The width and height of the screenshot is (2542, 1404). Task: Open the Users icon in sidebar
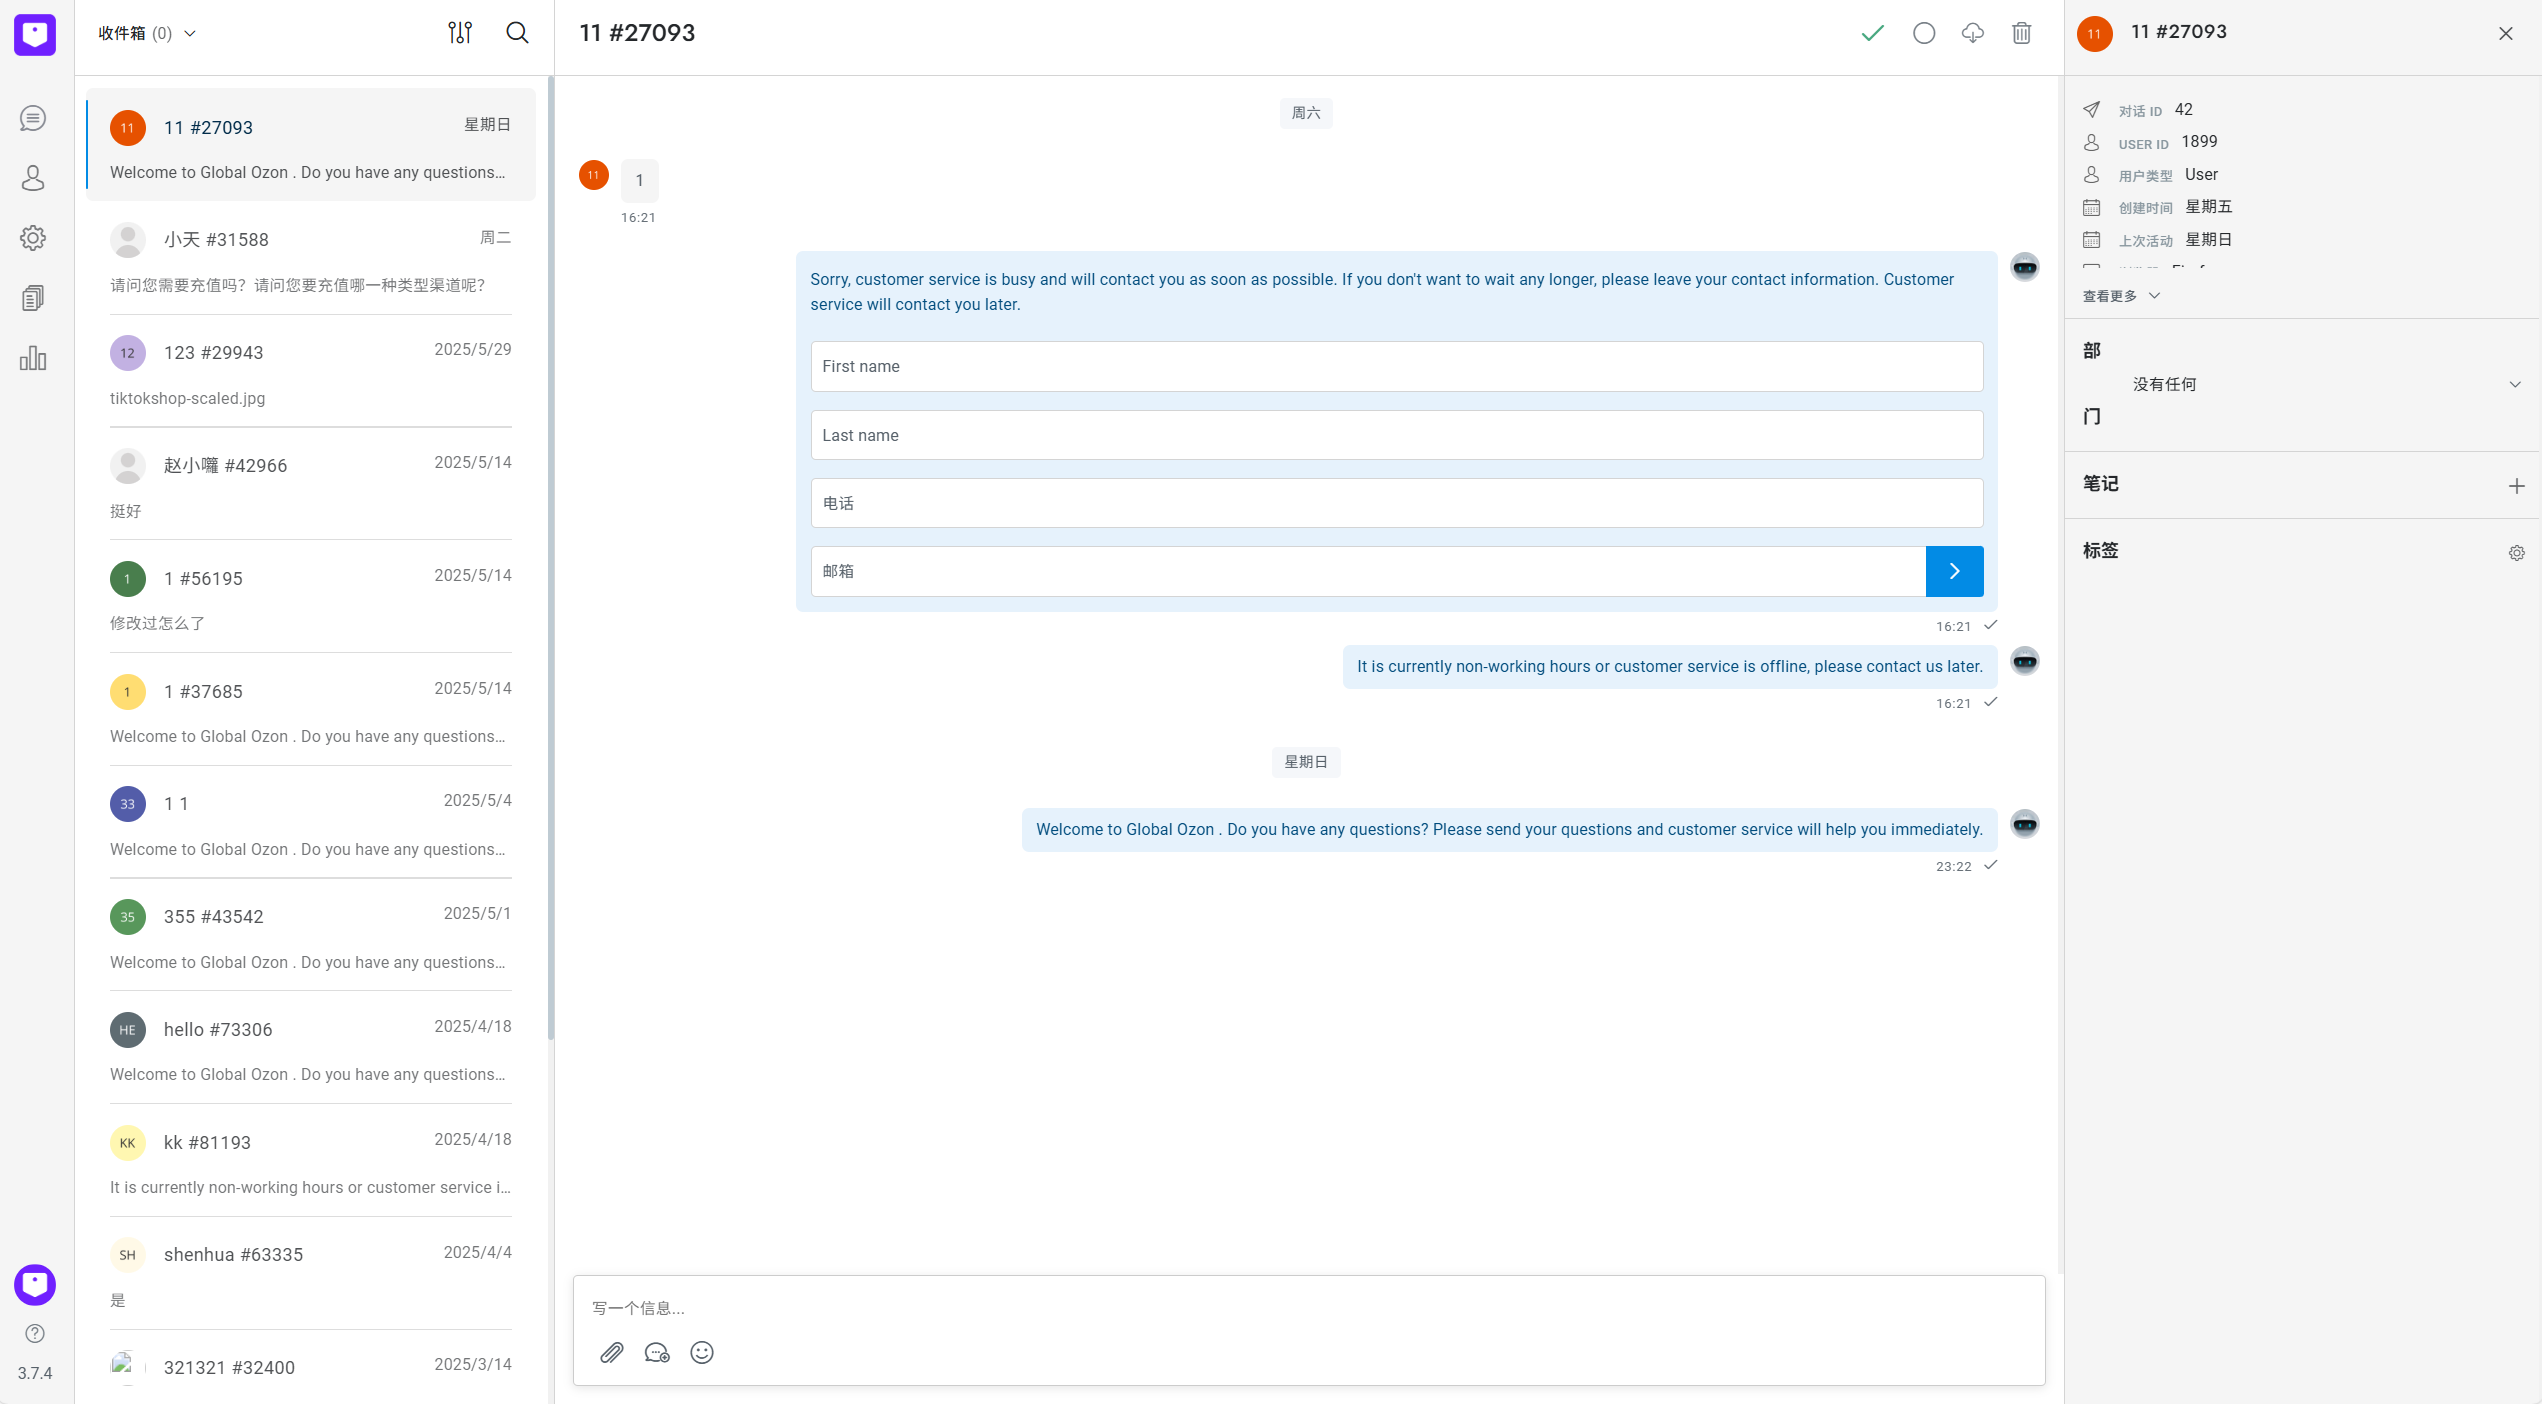pyautogui.click(x=33, y=178)
